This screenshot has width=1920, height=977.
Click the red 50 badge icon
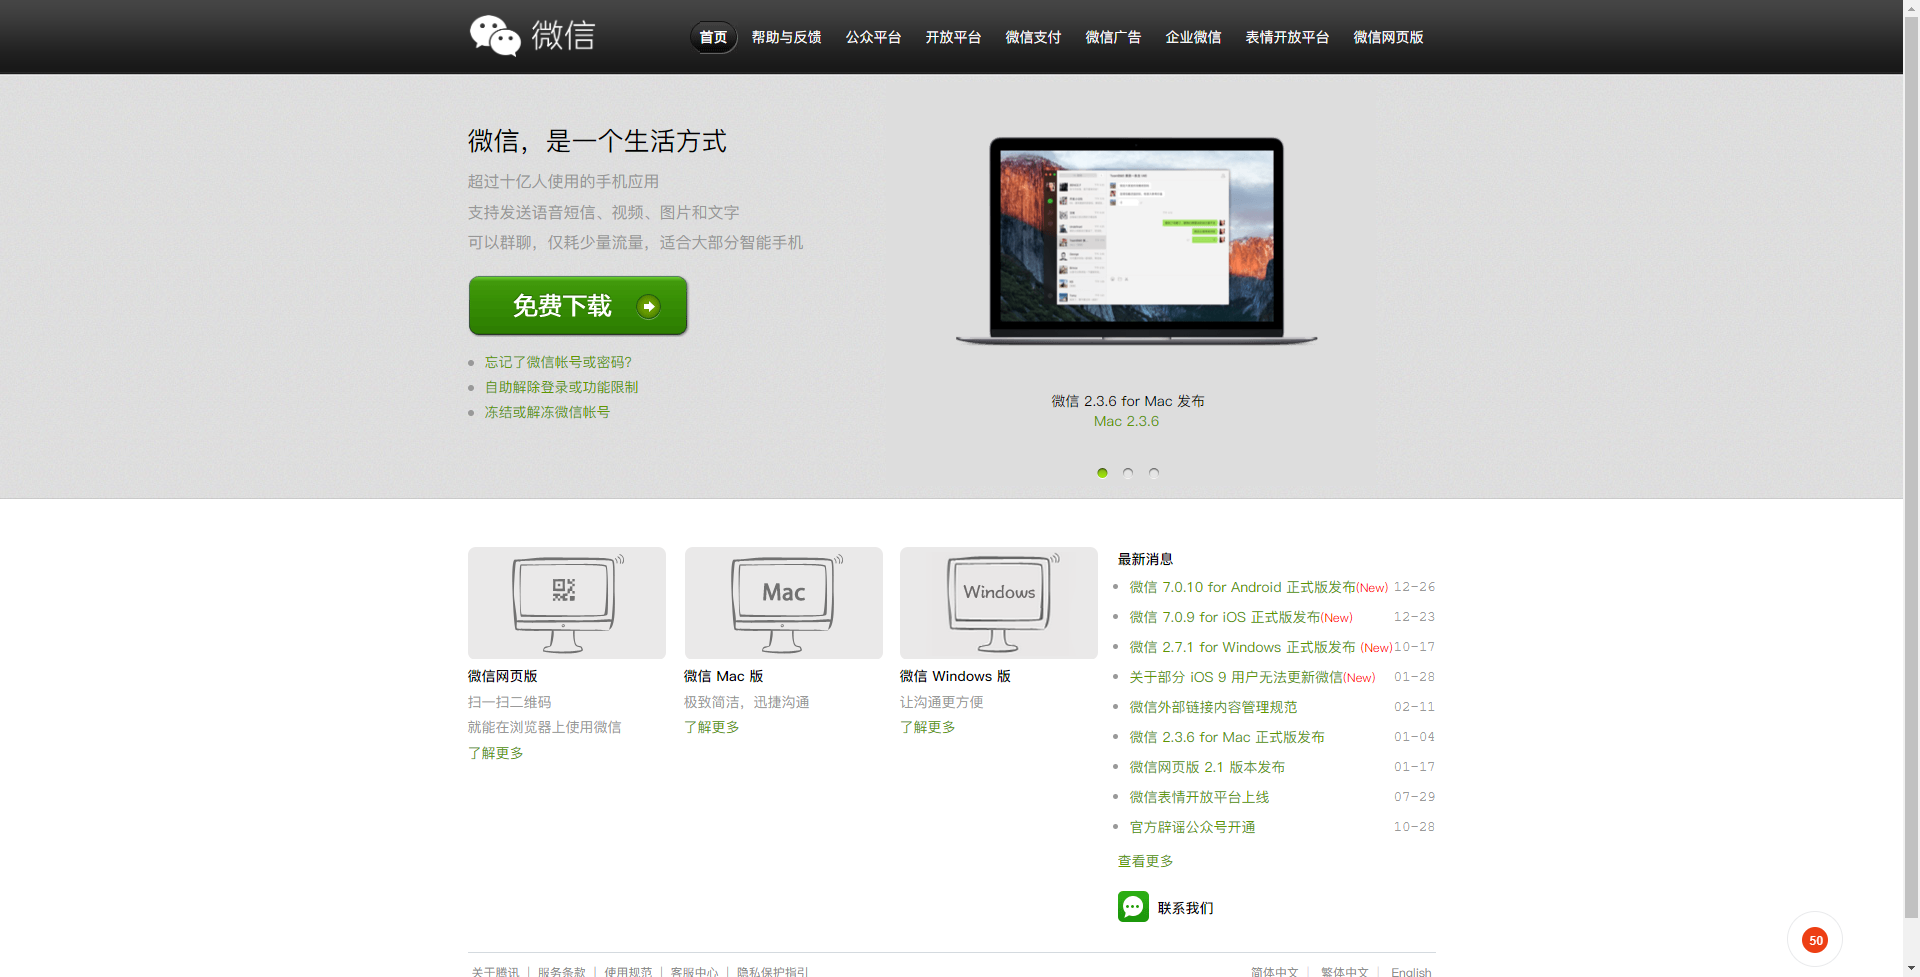pyautogui.click(x=1815, y=940)
